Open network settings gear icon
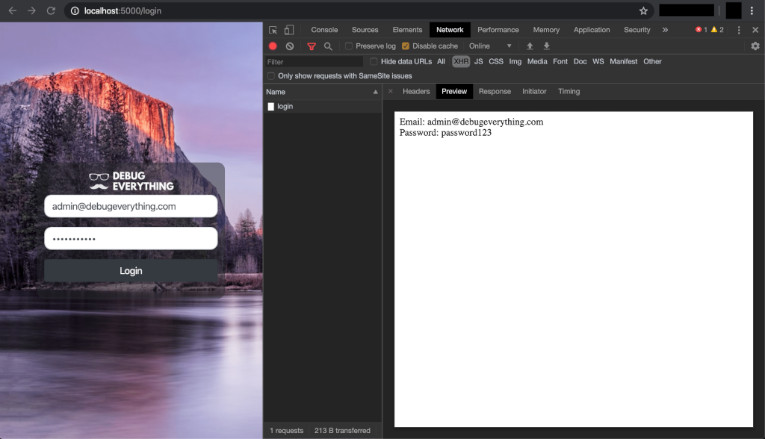The width and height of the screenshot is (765, 439). [x=755, y=46]
